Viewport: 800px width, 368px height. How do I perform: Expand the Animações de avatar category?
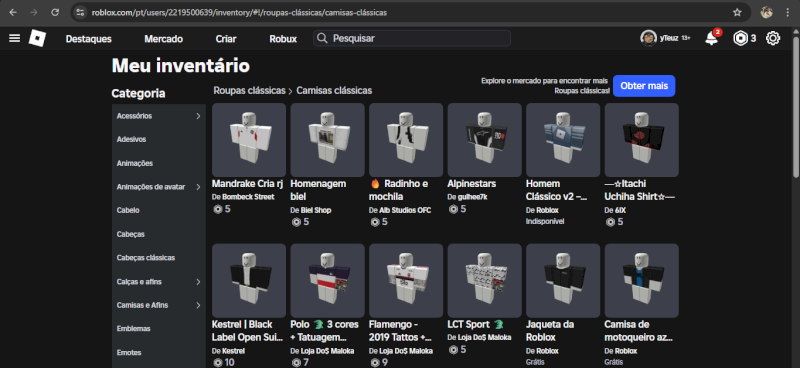click(x=159, y=187)
